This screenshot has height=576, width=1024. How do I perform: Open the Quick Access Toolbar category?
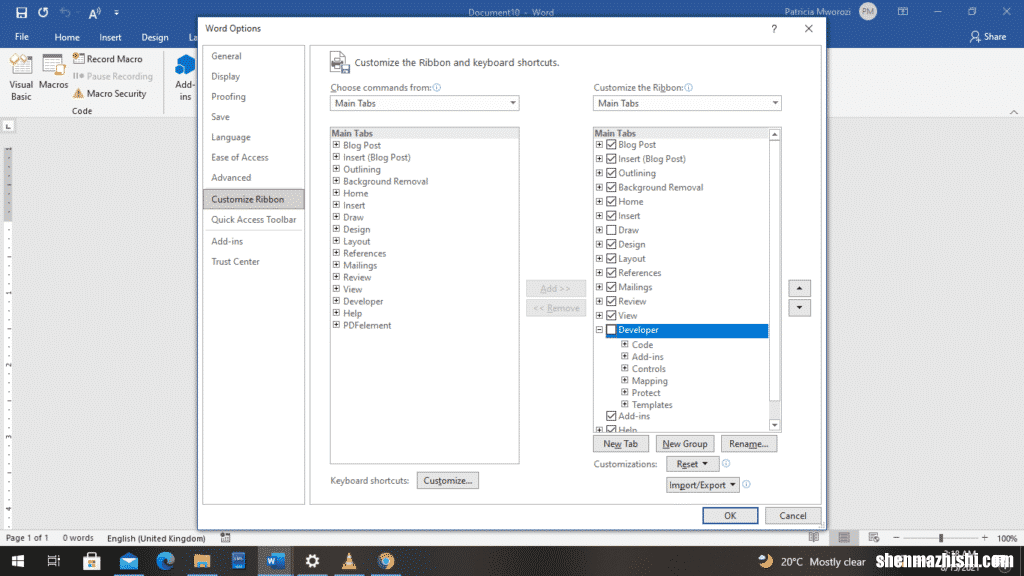click(253, 219)
